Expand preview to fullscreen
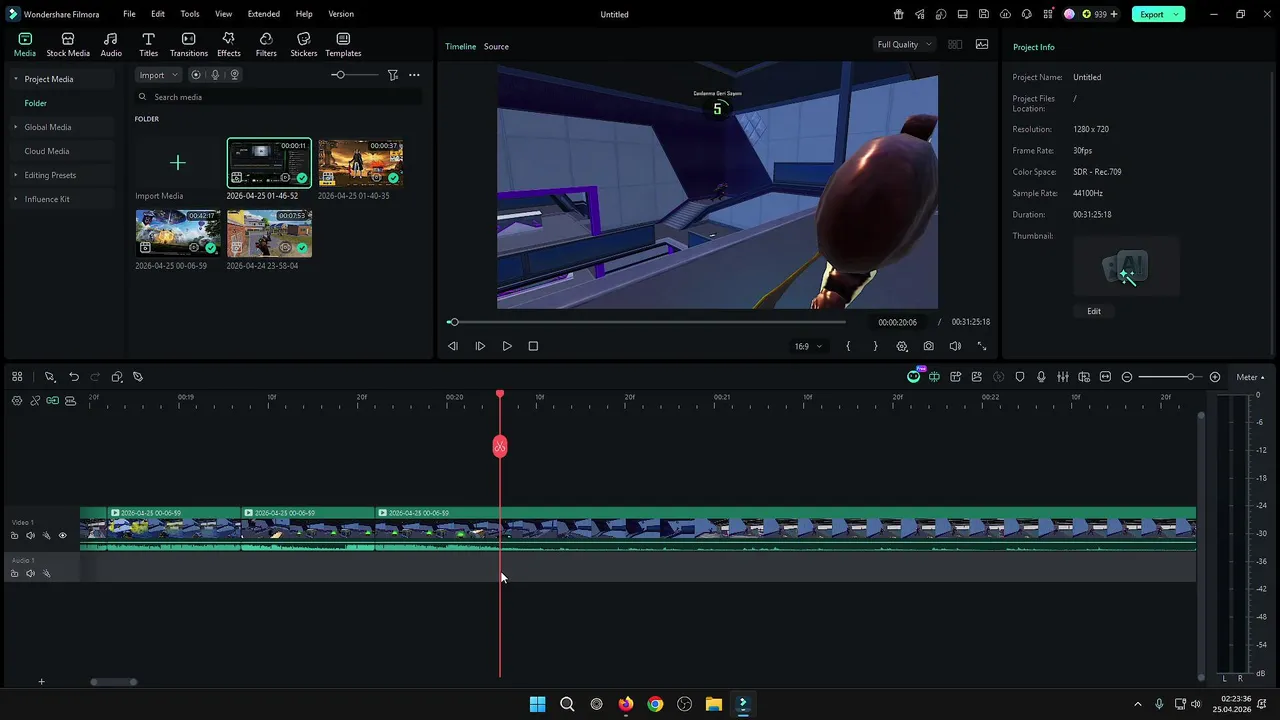1280x720 pixels. coord(982,346)
